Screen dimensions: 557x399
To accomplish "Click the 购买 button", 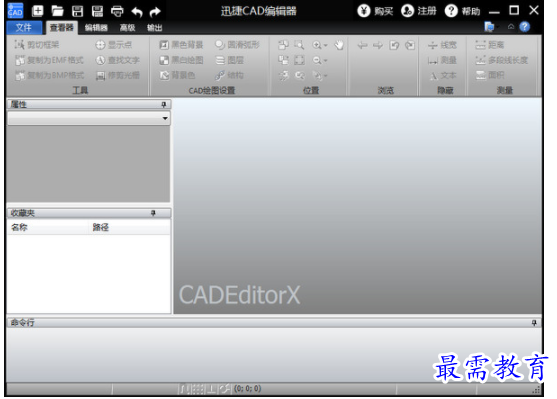I will 375,11.
